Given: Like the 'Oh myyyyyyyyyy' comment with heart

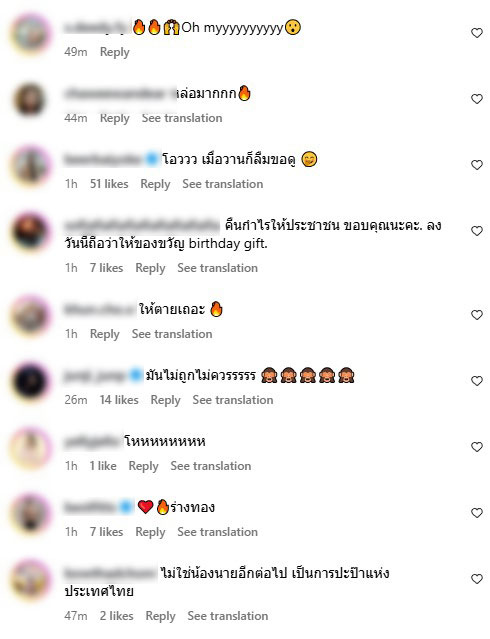Looking at the screenshot, I should [477, 33].
